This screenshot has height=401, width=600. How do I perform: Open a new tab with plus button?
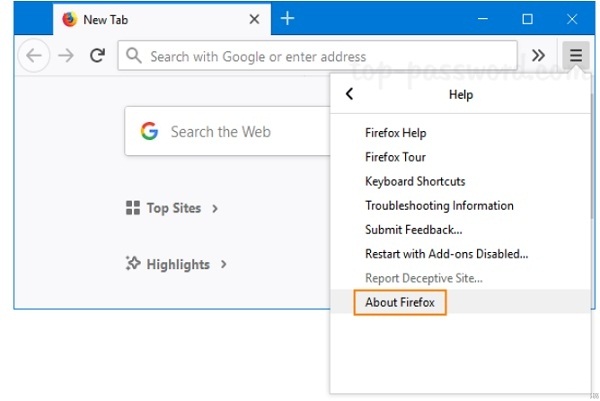[x=288, y=19]
